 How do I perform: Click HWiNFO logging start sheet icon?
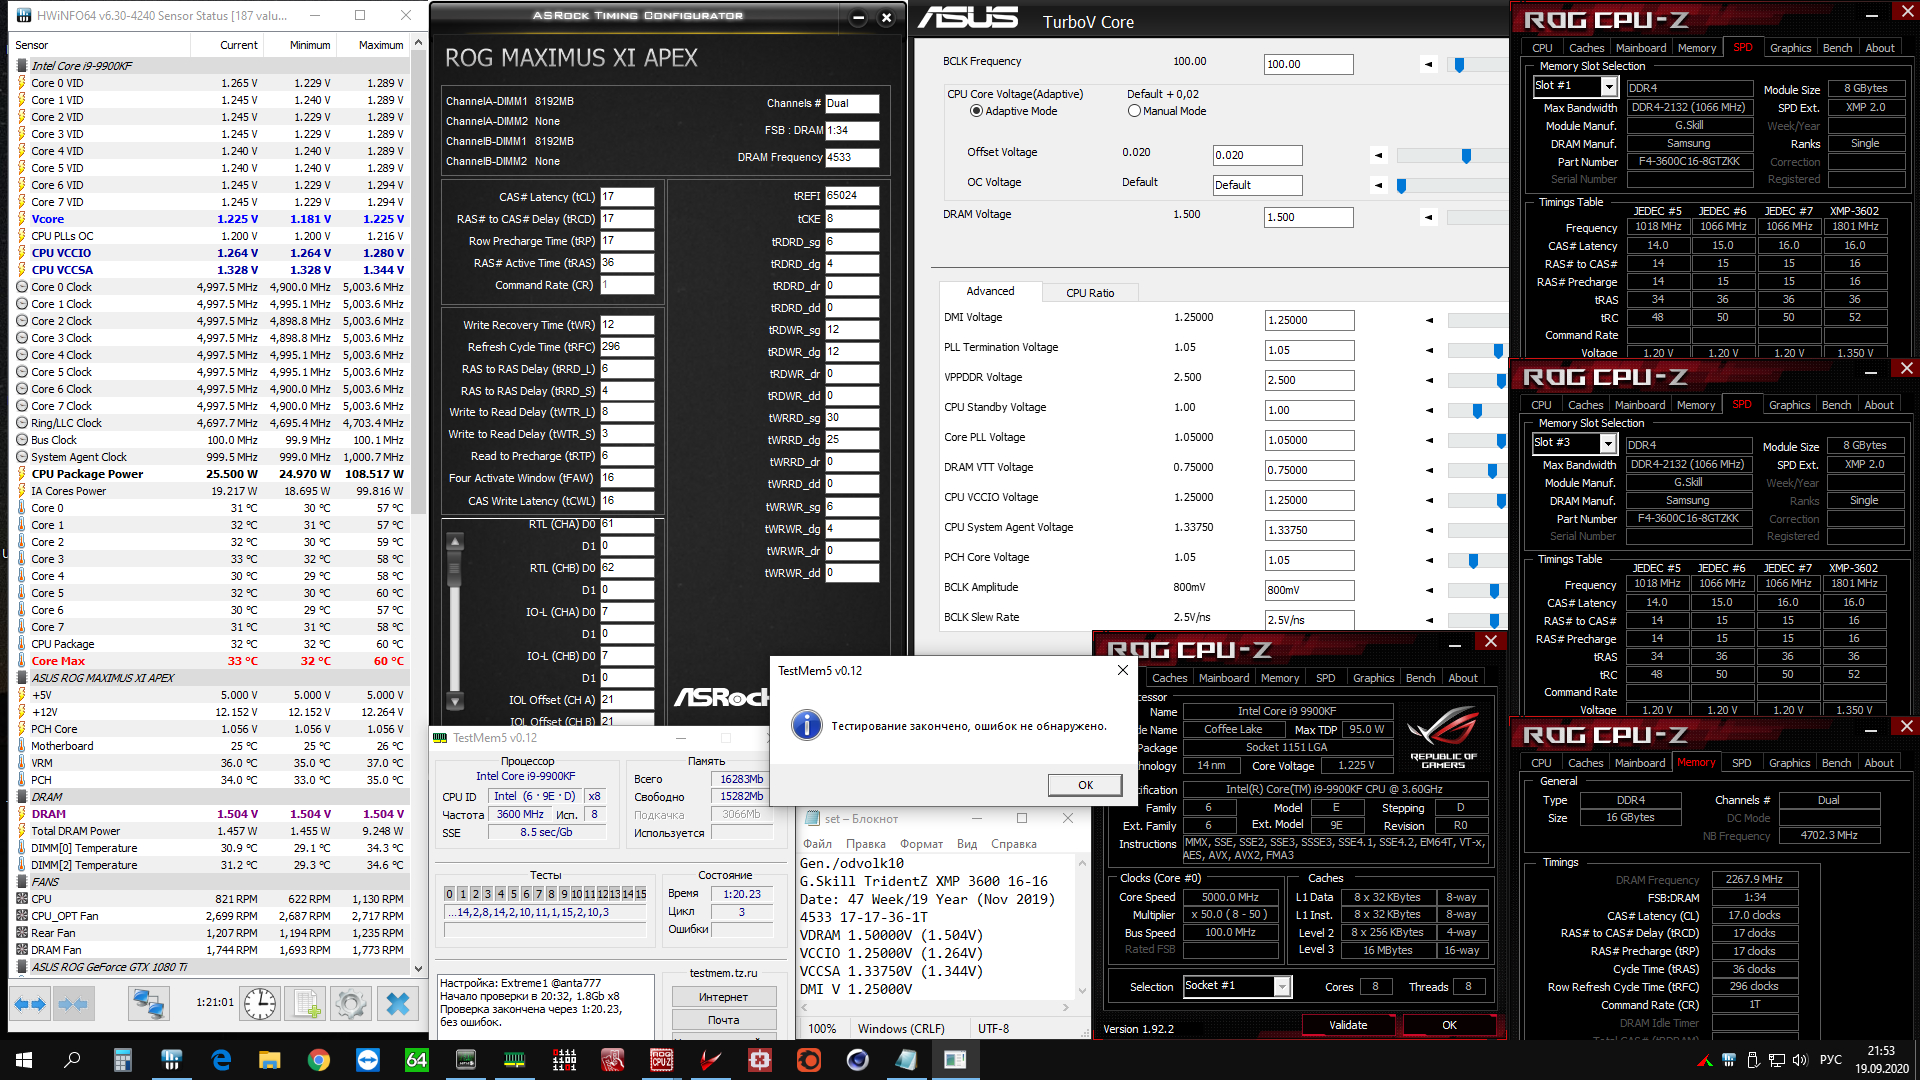click(x=307, y=1003)
